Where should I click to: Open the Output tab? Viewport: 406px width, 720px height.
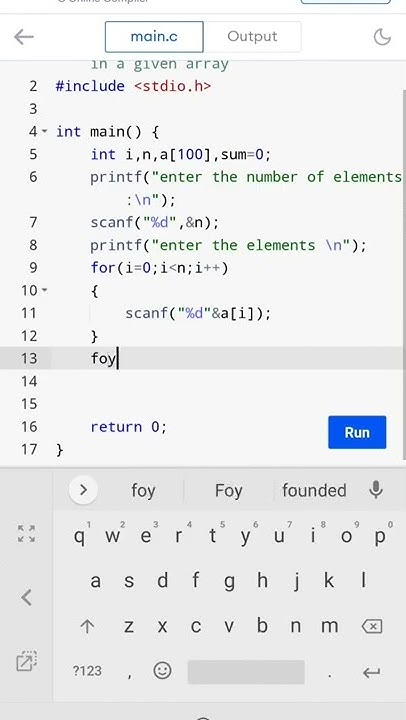(252, 37)
